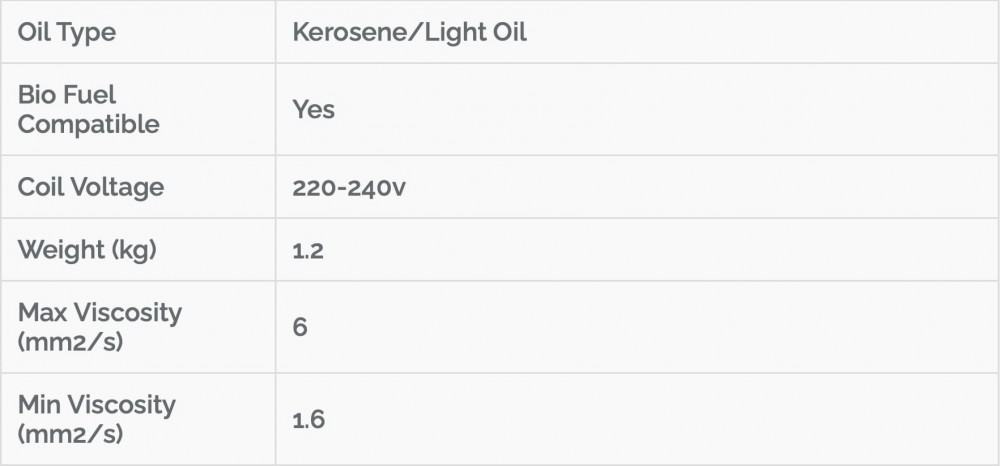Select the 'Yes' value for Bio Fuel
The height and width of the screenshot is (466, 1000).
pos(313,109)
